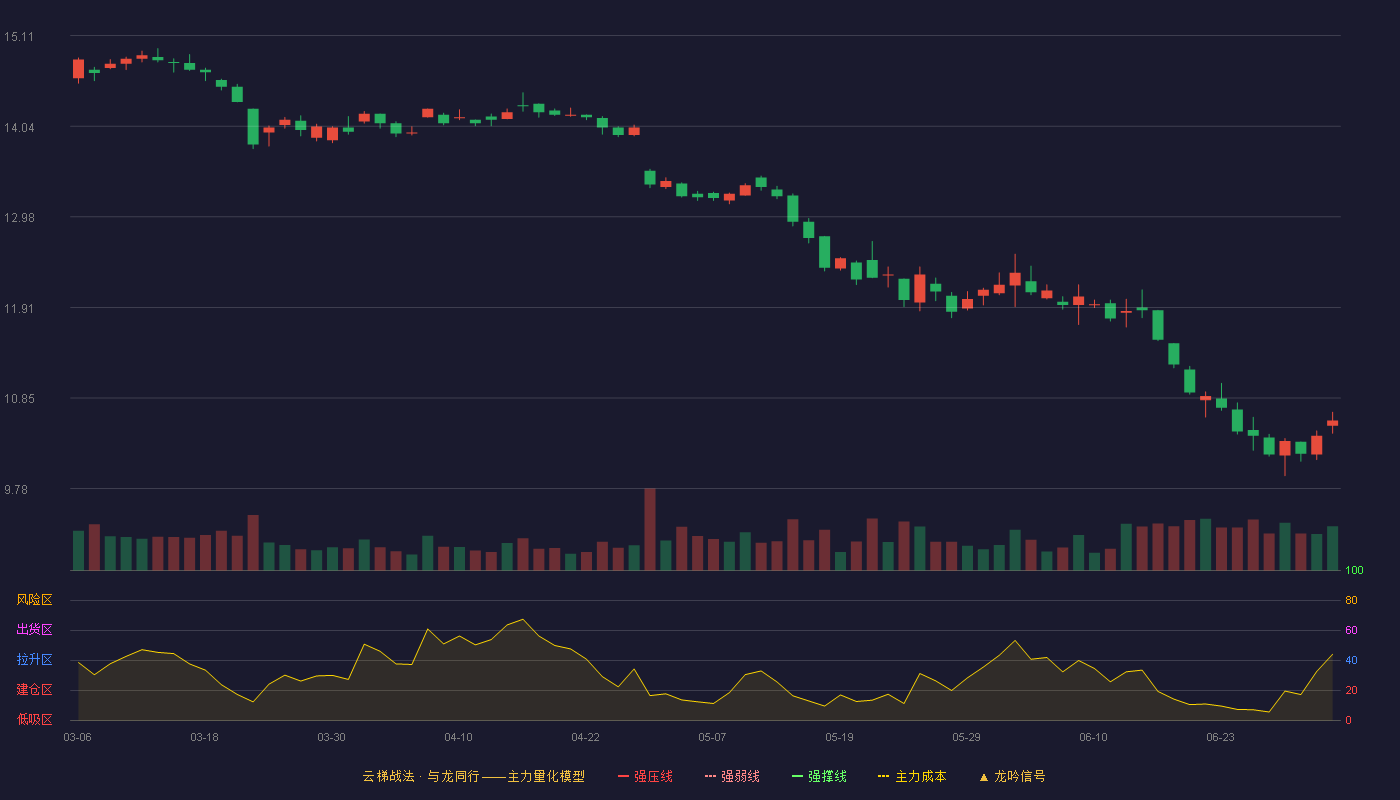Toggle the 强撑线 legend entry
1400x800 pixels.
[819, 776]
